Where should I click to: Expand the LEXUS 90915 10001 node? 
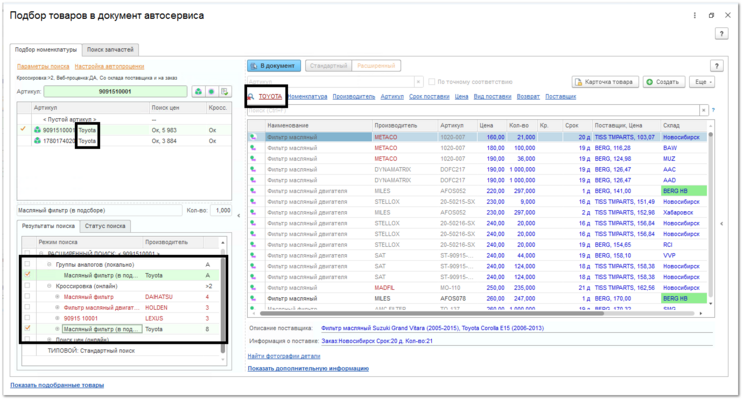click(x=57, y=318)
